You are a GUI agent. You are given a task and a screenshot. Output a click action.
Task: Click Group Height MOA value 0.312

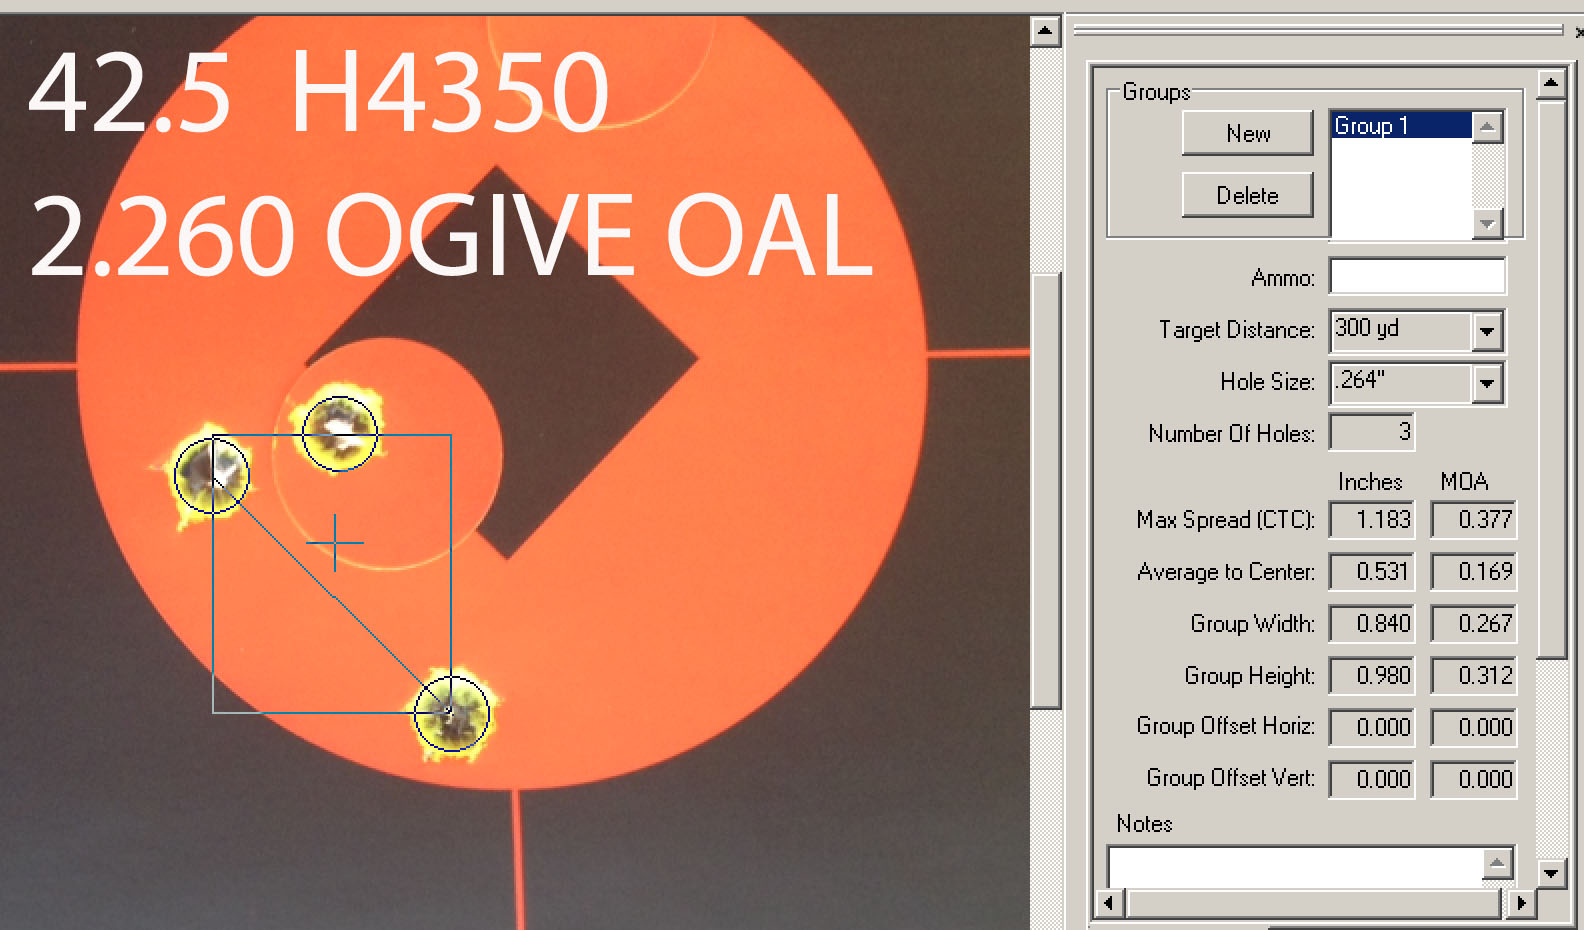point(1473,676)
